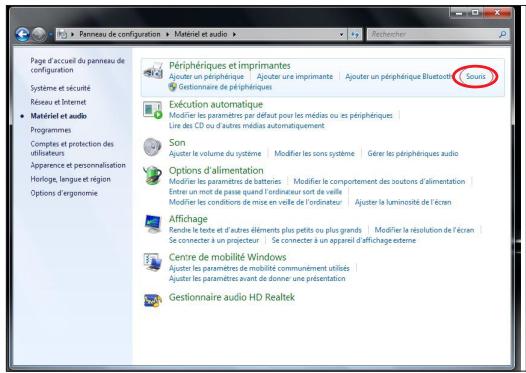Click the Son speaker icon
Viewport: 526px width, 373px height.
pos(153,147)
